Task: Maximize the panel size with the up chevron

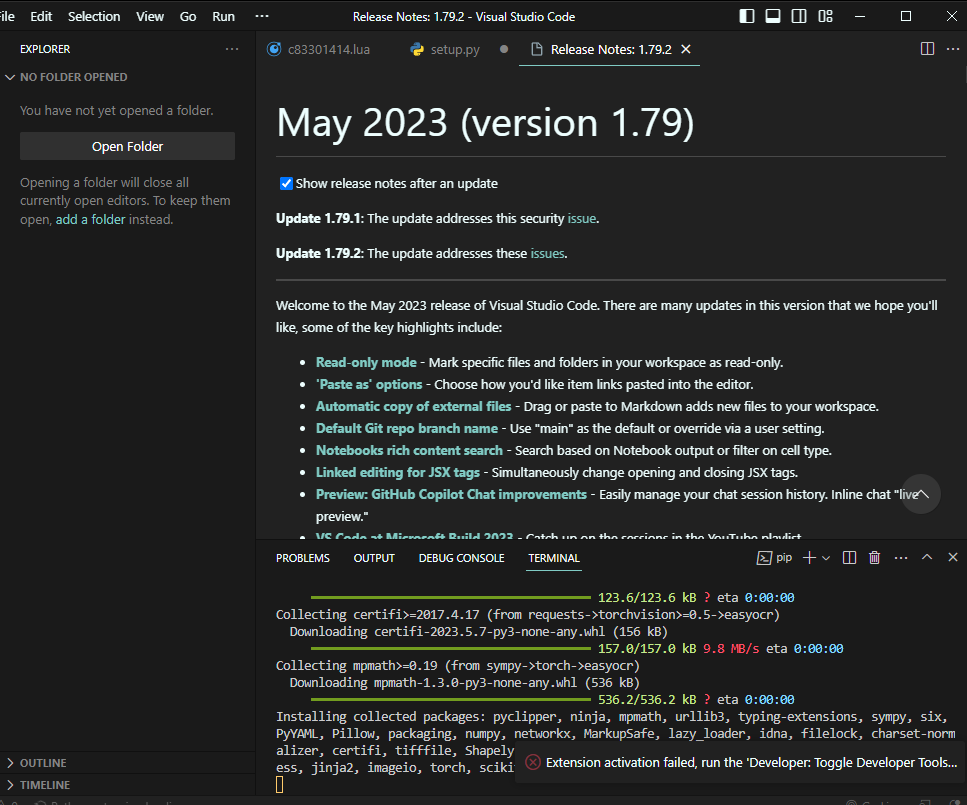Action: (x=927, y=558)
